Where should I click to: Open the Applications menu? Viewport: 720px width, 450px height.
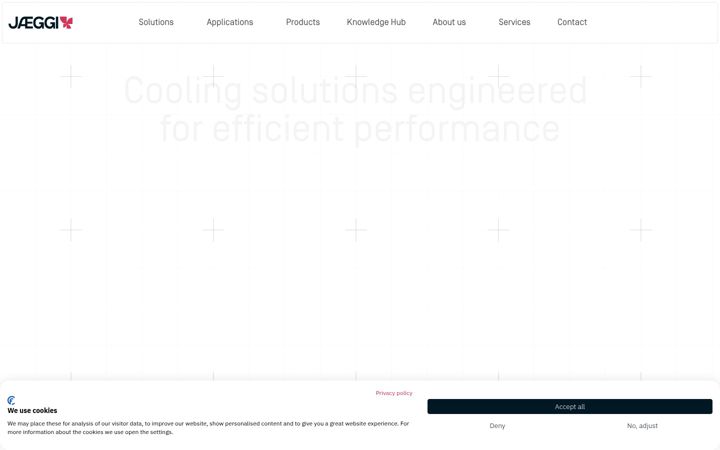tap(230, 22)
